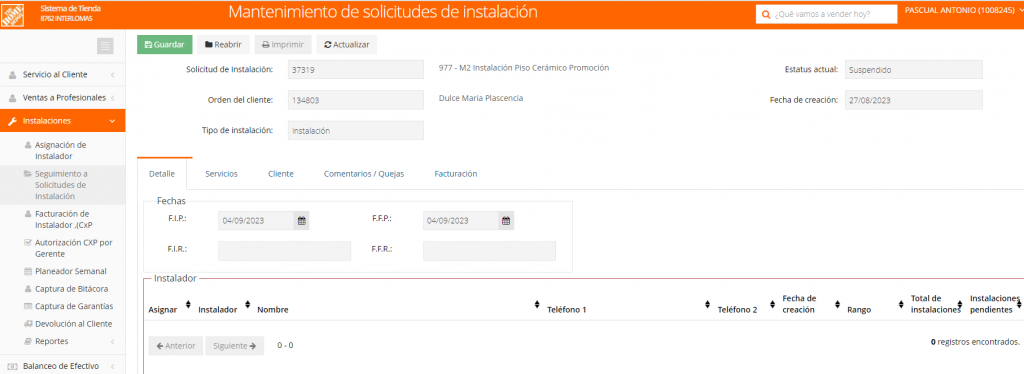Open the PASCUAL ANTONIO user dropdown
Image resolution: width=1024 pixels, height=374 pixels.
pyautogui.click(x=963, y=10)
